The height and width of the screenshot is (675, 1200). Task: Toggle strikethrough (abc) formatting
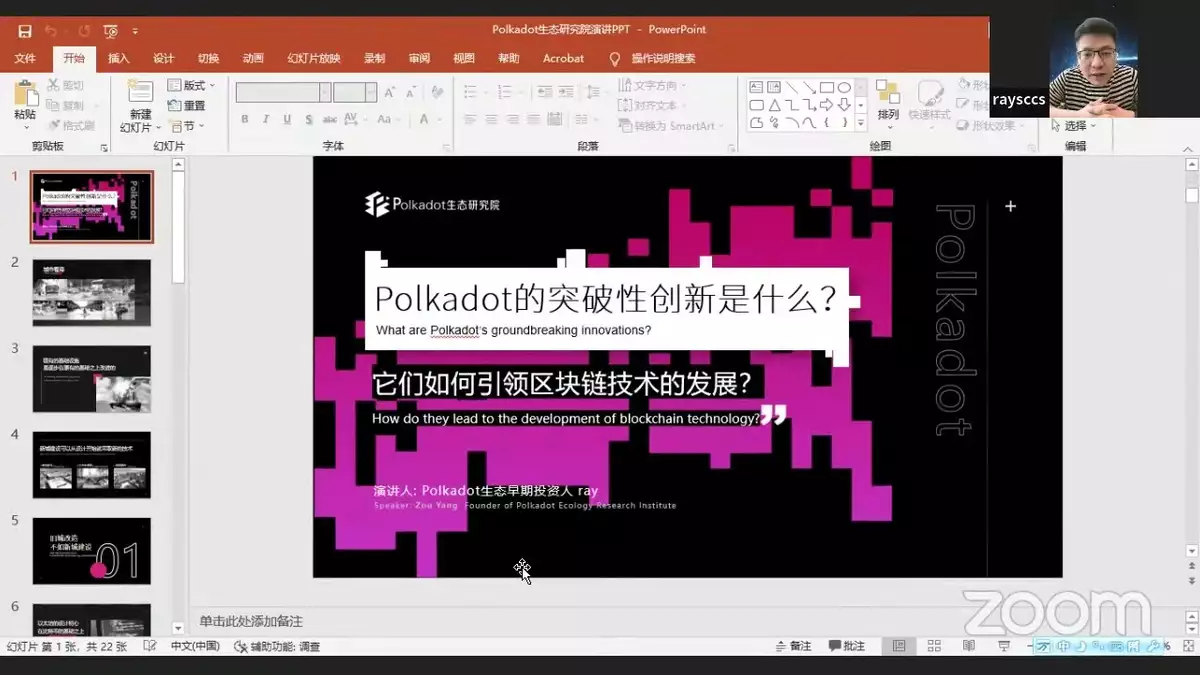pyautogui.click(x=329, y=119)
